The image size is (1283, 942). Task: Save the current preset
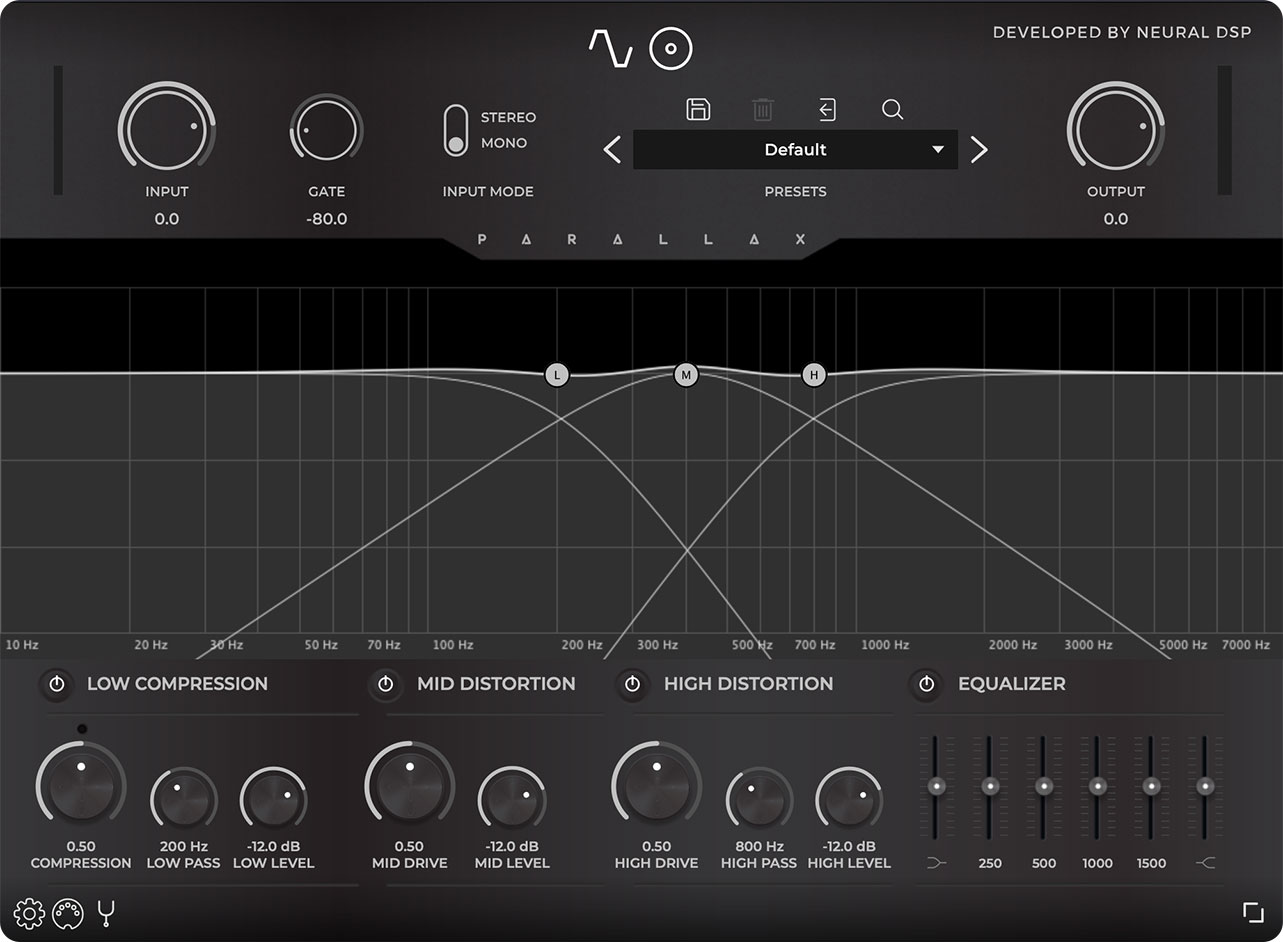pos(698,109)
